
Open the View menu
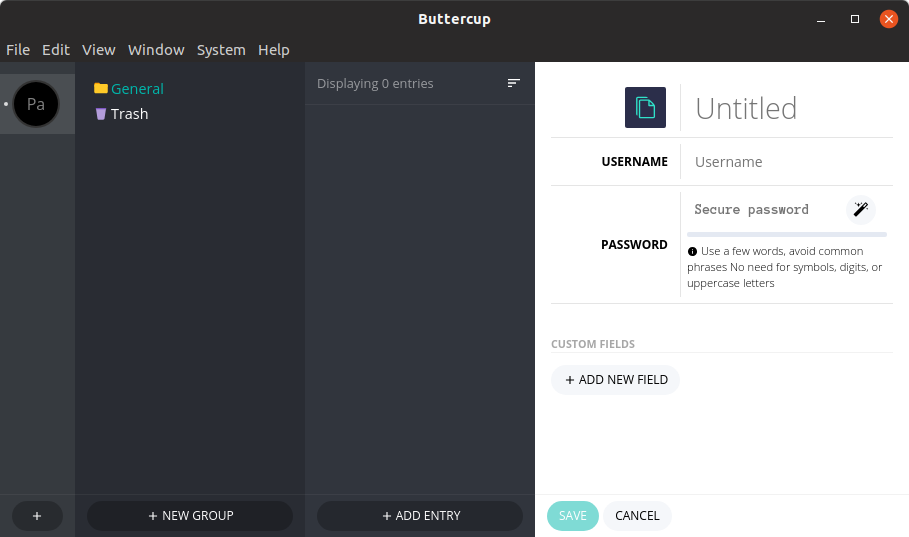[x=99, y=50]
